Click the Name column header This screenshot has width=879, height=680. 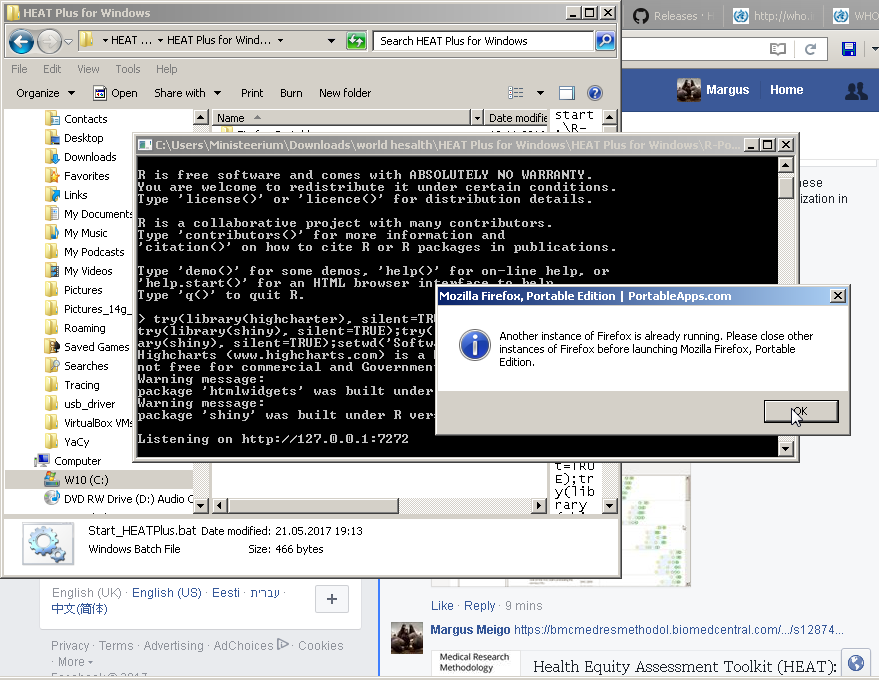[x=341, y=118]
